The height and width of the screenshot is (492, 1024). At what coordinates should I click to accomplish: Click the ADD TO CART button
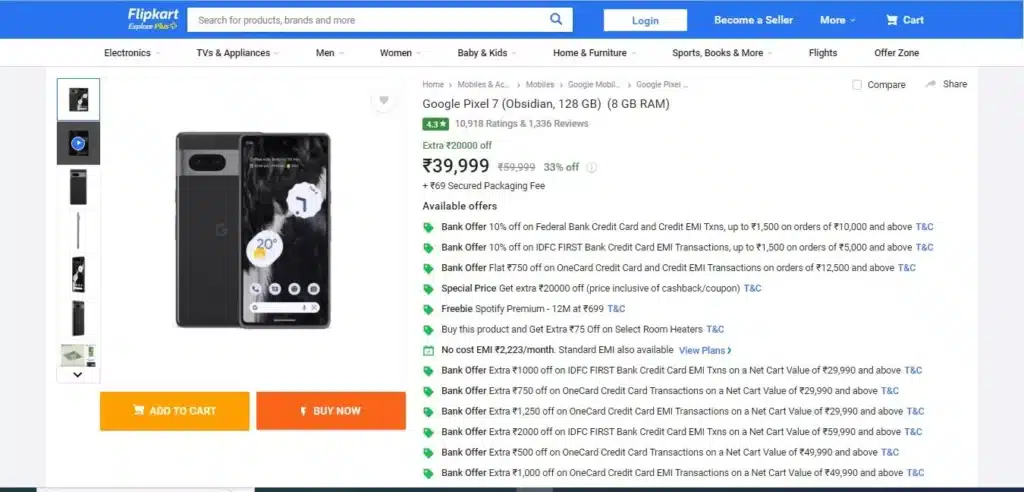pos(174,411)
